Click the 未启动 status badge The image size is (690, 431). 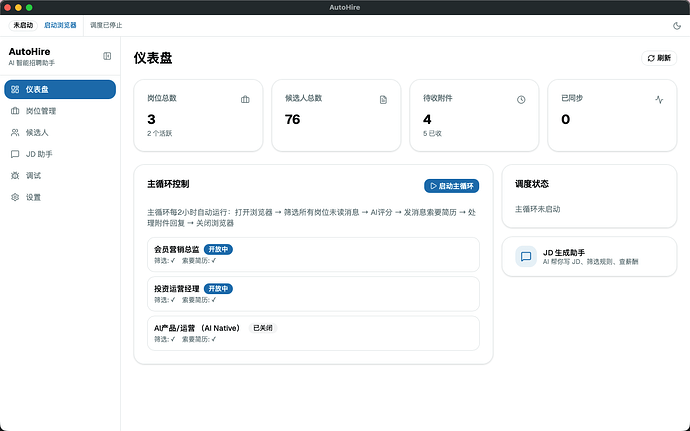click(23, 26)
